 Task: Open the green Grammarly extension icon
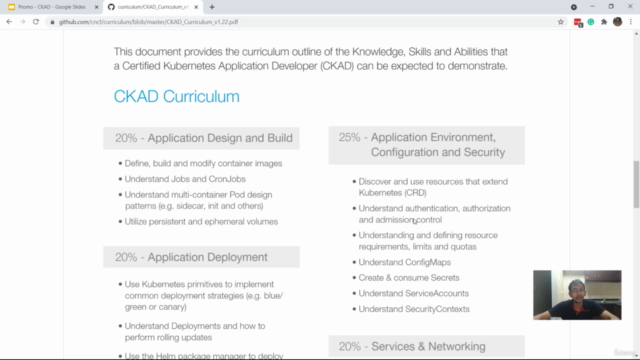tap(591, 22)
